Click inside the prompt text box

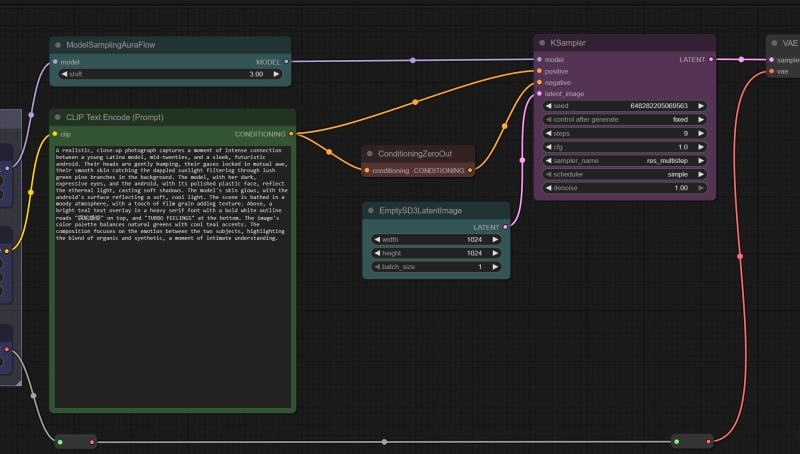coord(172,300)
